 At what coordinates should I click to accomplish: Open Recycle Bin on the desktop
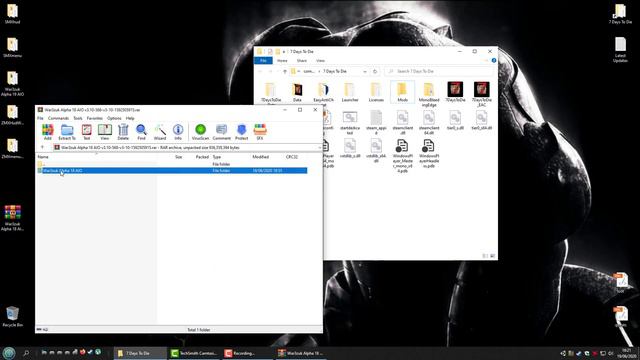(x=12, y=317)
